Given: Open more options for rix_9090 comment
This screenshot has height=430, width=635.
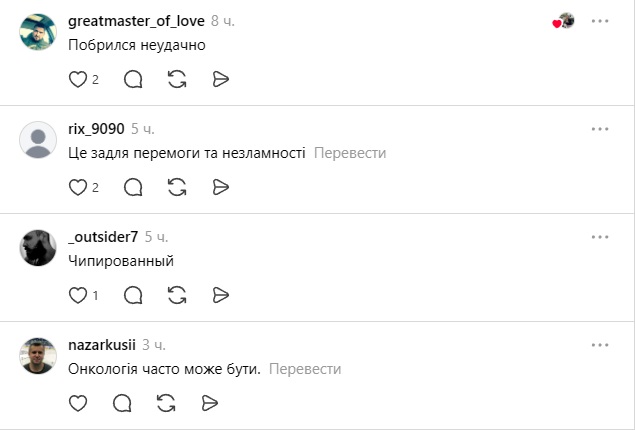Looking at the screenshot, I should coord(600,129).
